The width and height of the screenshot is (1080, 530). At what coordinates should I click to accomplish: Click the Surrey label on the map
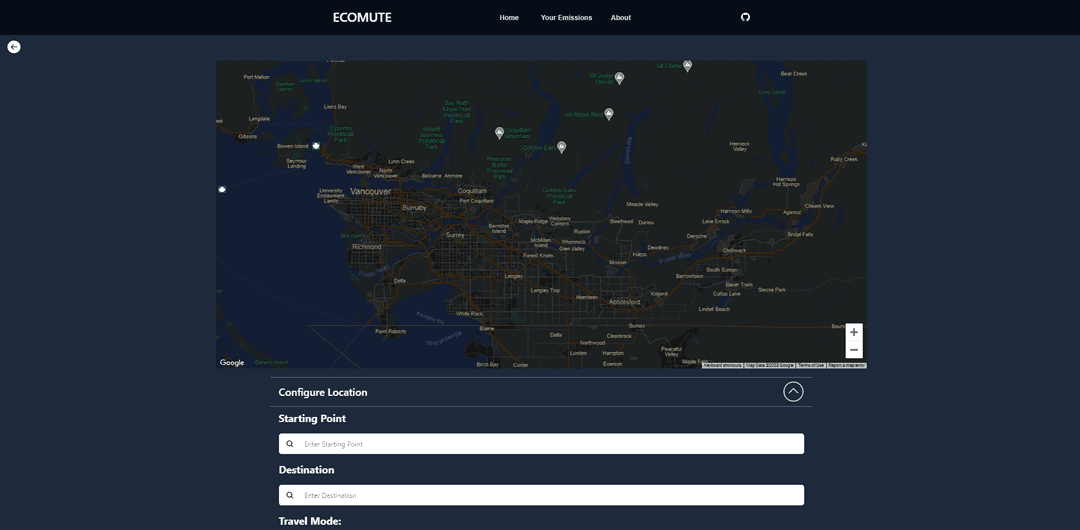(x=455, y=235)
